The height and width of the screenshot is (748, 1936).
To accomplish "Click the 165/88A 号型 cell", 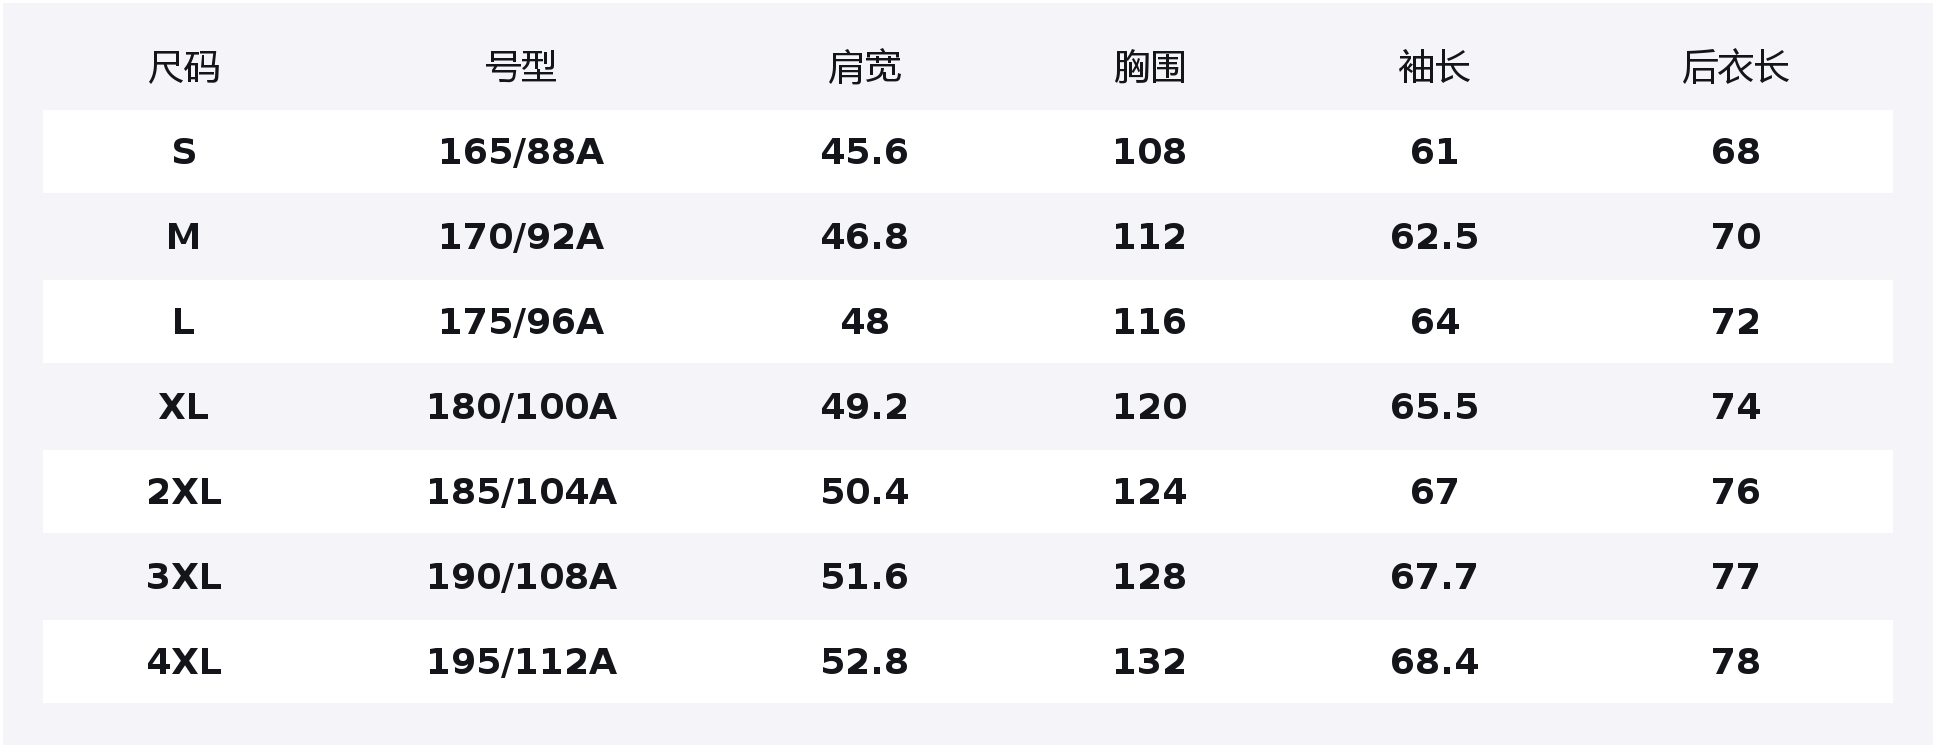I will coord(520,152).
